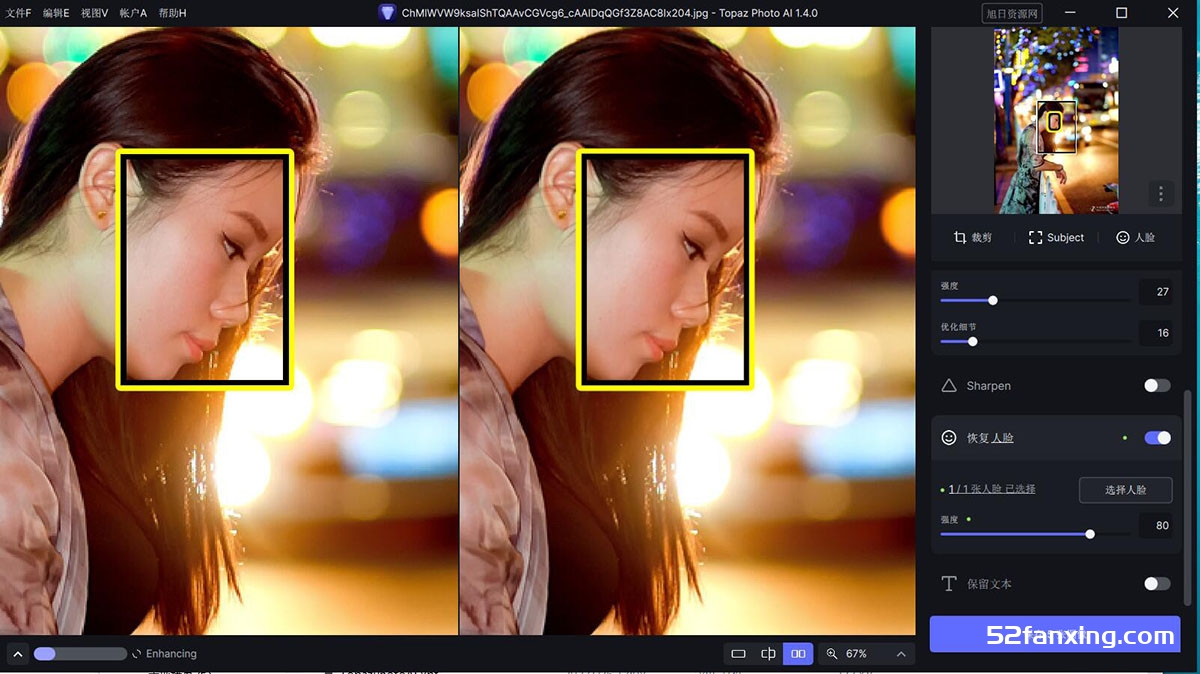The height and width of the screenshot is (674, 1200).
Task: Click the face 强度 value field showing 80
Action: coord(1155,525)
